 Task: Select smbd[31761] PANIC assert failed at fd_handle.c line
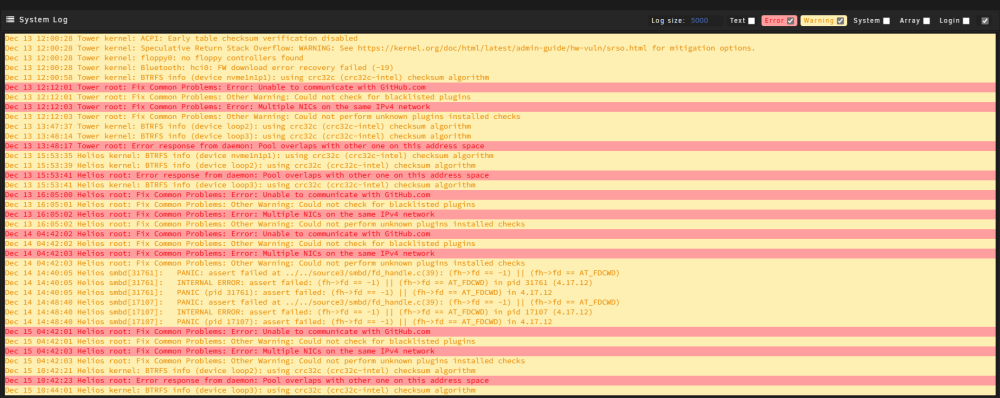pyautogui.click(x=499, y=273)
